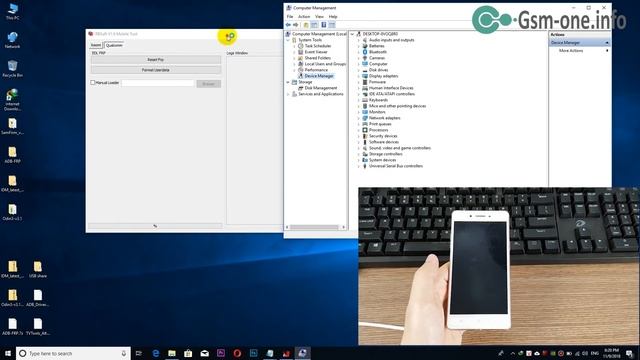Click the Show/Hide Action Pane toolbar icon
This screenshot has height=360, width=640.
pos(332,25)
